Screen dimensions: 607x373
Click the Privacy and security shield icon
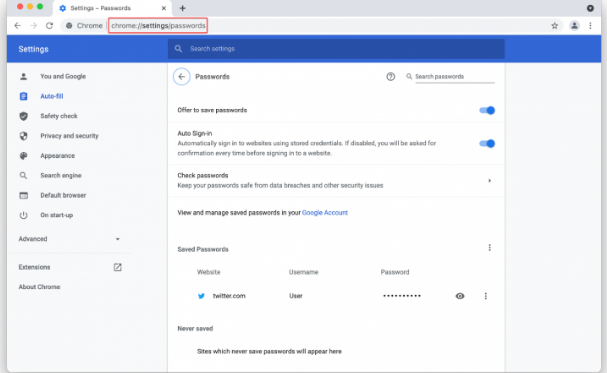tap(24, 136)
